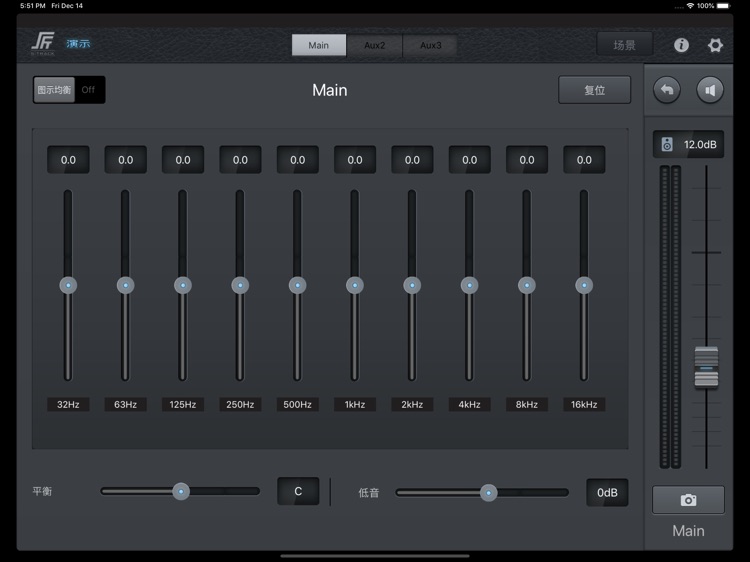
Task: Click the 1kHz gain value 0.0
Action: pyautogui.click(x=355, y=160)
